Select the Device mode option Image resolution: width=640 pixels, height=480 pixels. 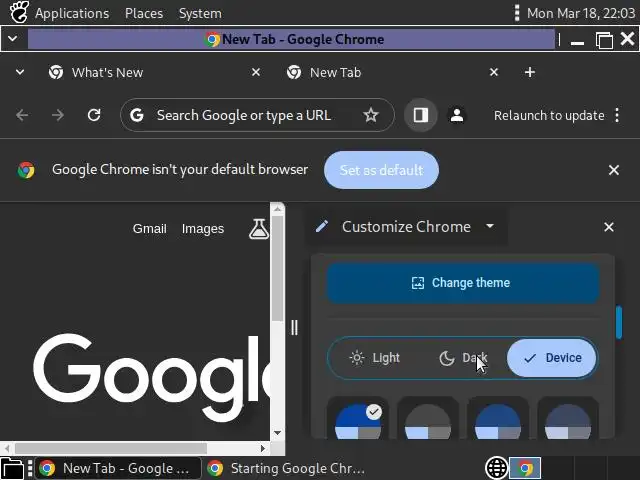click(x=551, y=358)
